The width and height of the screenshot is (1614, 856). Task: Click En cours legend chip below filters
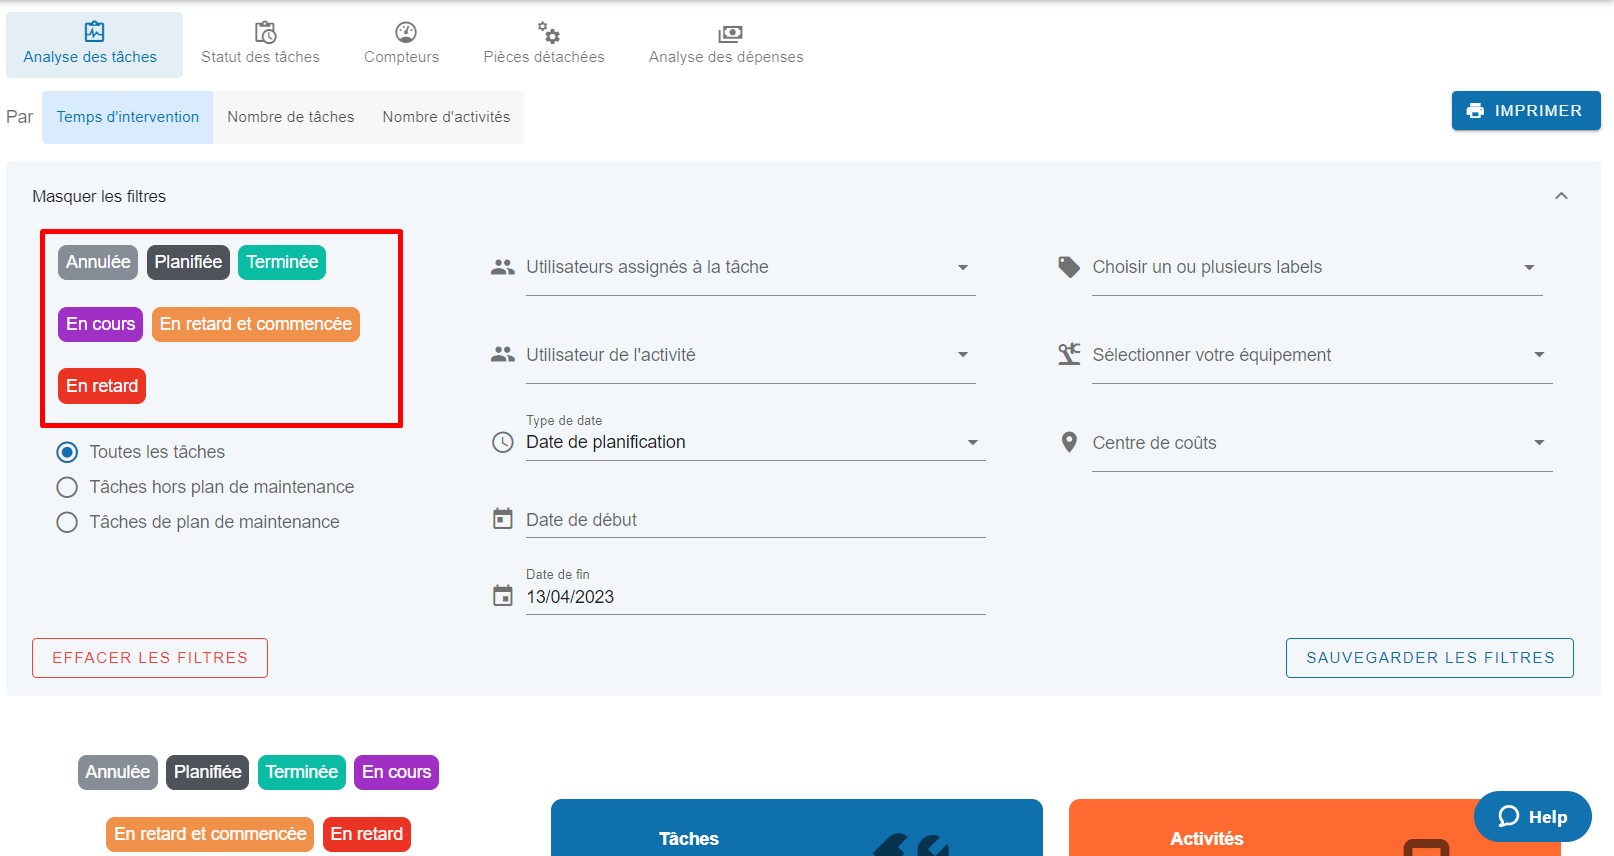click(396, 772)
